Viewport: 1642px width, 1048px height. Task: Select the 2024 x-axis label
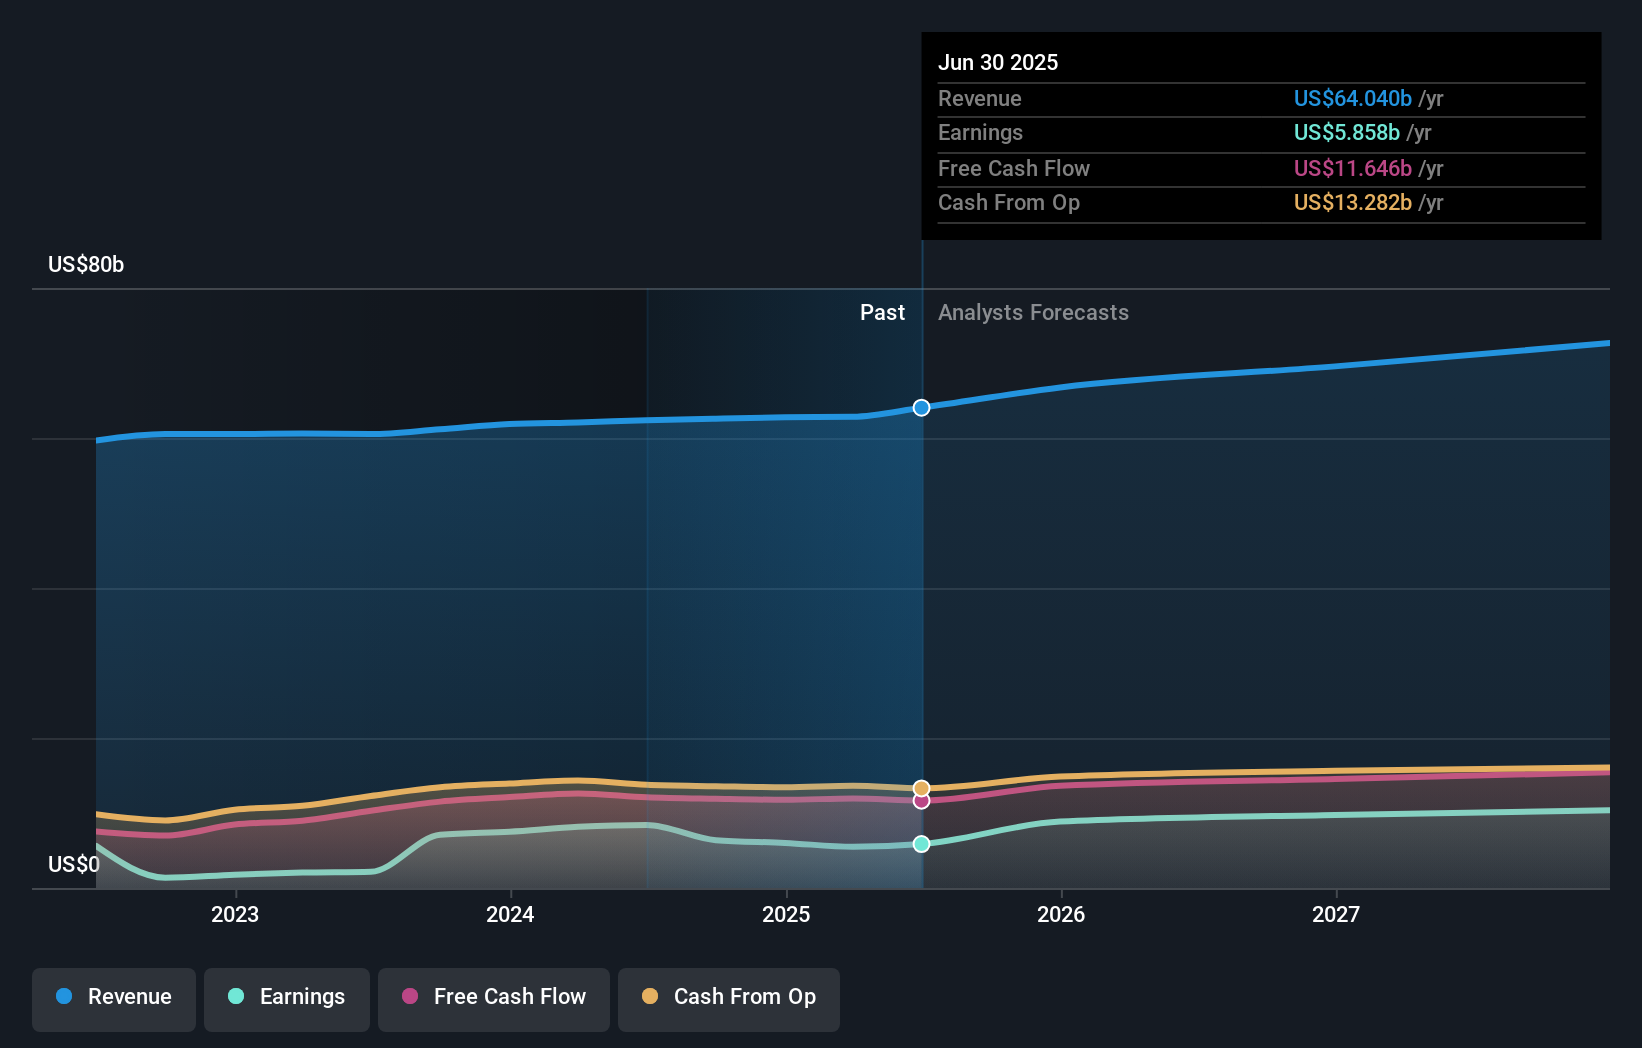(x=510, y=914)
